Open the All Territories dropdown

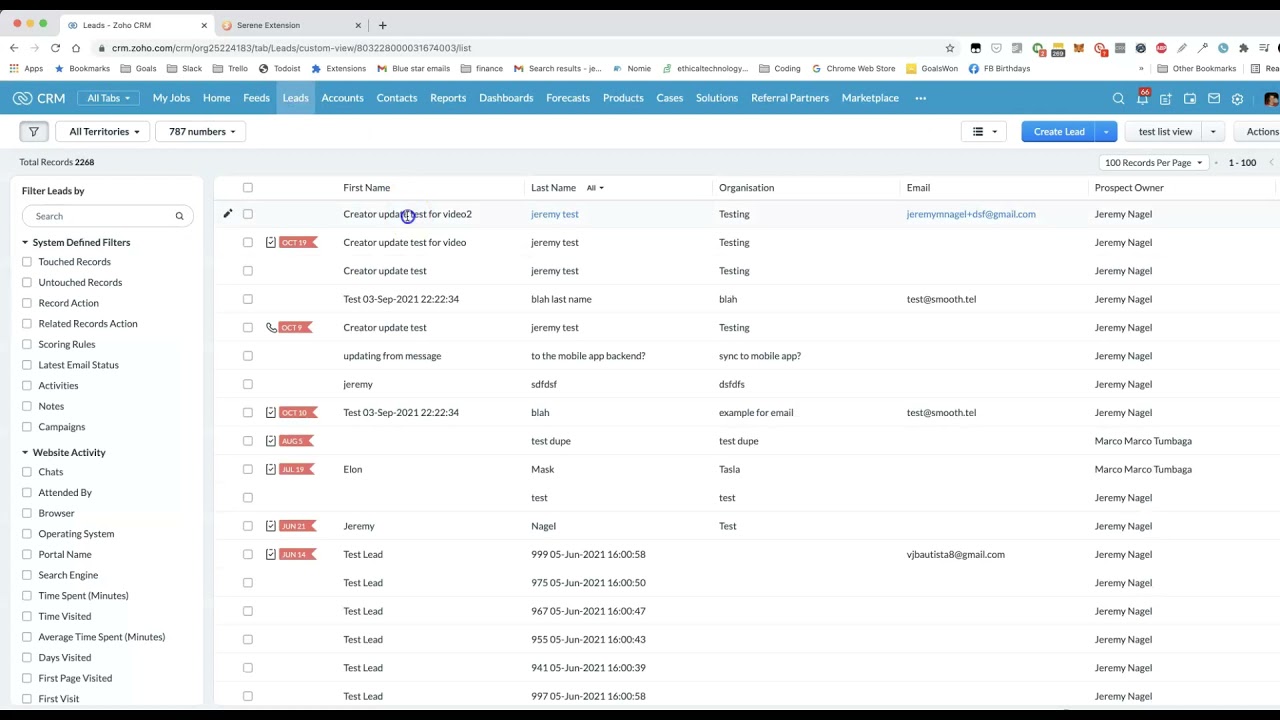pos(104,131)
